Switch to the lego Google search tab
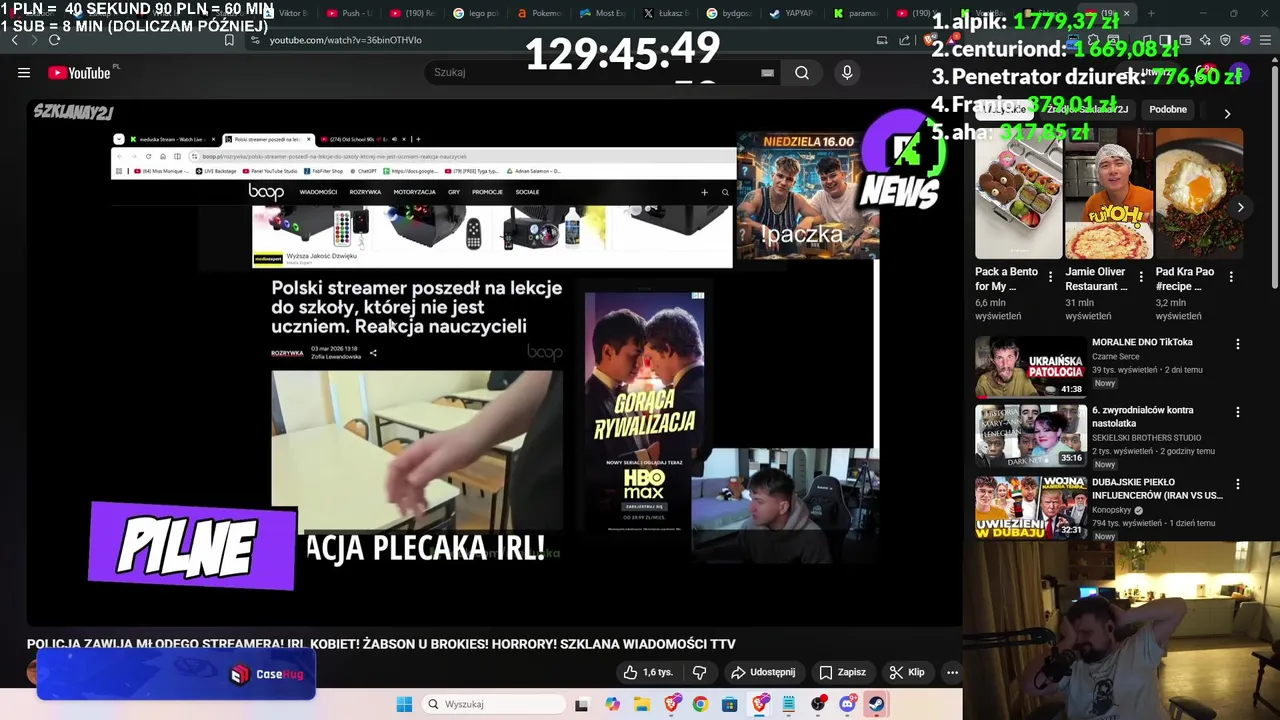 click(475, 13)
